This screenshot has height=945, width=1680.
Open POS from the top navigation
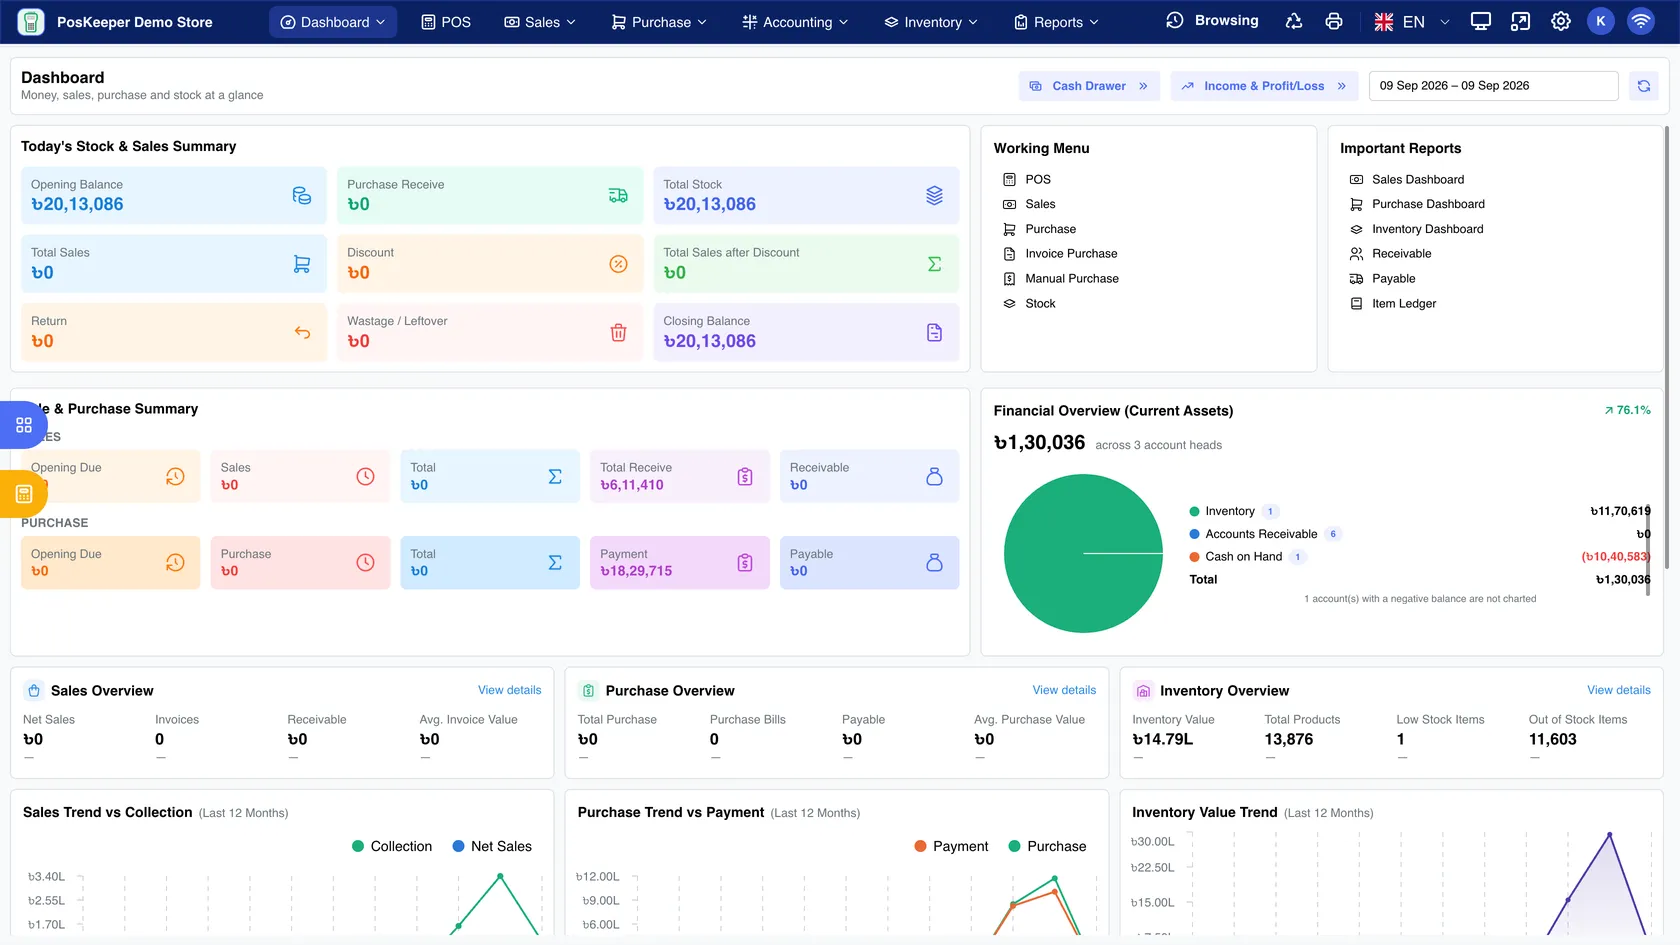tap(445, 22)
